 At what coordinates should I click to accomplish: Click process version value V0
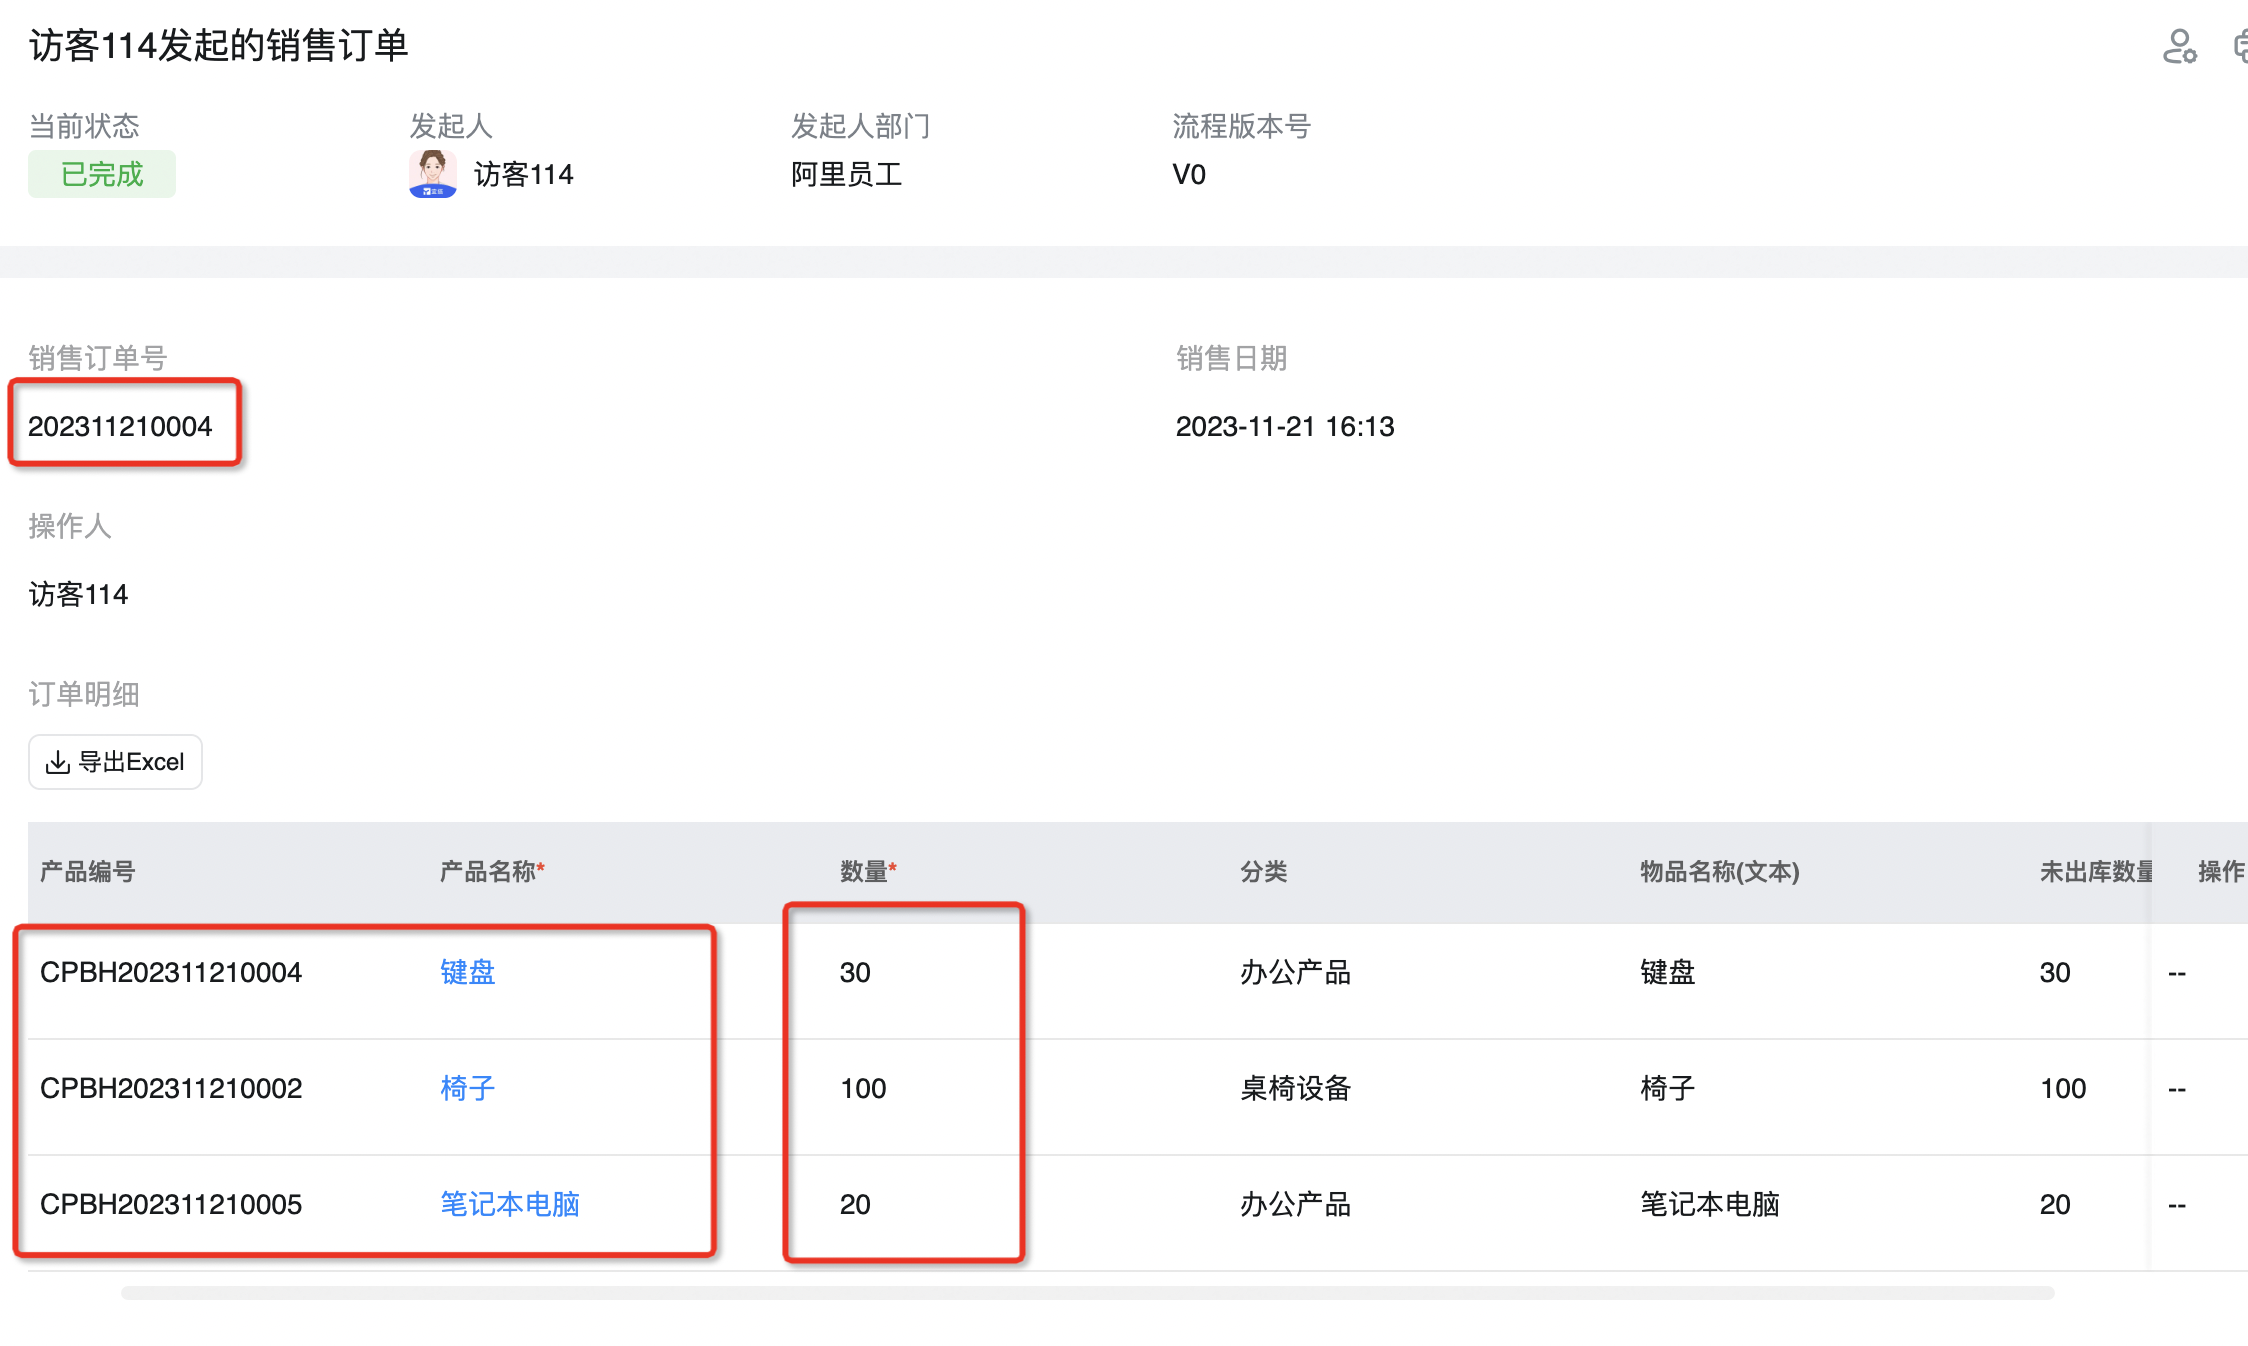tap(1189, 174)
